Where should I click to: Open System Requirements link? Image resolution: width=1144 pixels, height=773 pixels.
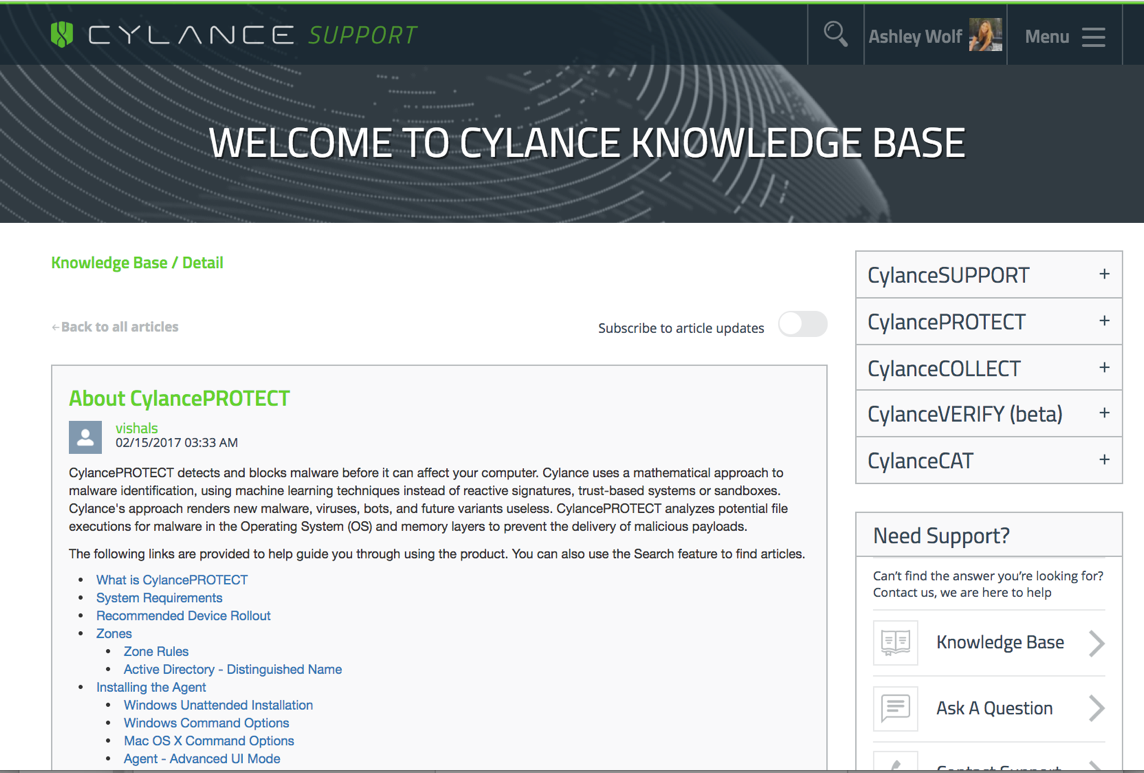tap(159, 598)
